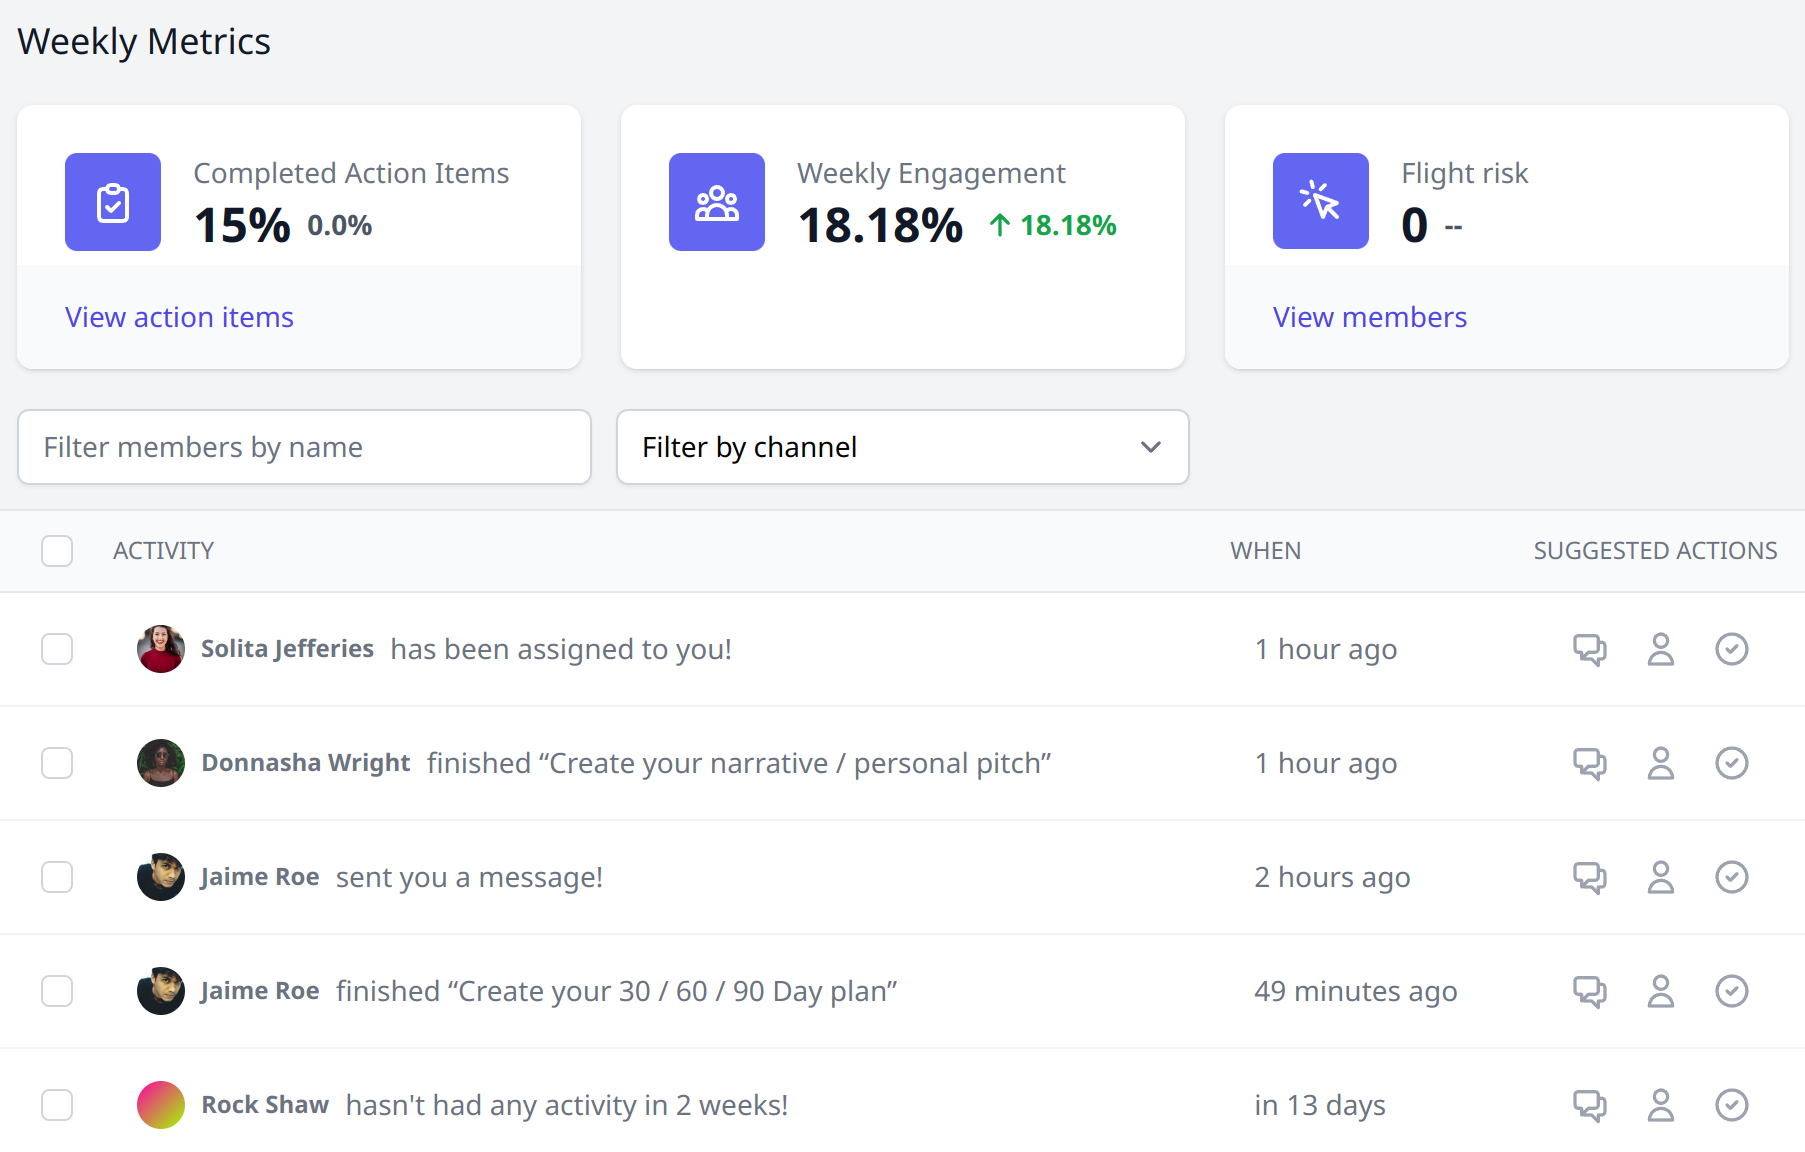
Task: Open the View action items link
Action: click(180, 317)
